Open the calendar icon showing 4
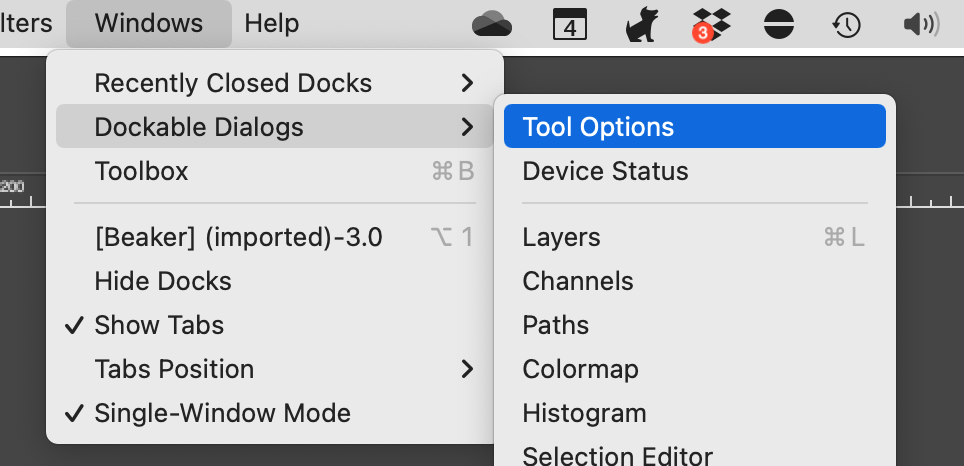Viewport: 964px width, 466px height. [569, 24]
